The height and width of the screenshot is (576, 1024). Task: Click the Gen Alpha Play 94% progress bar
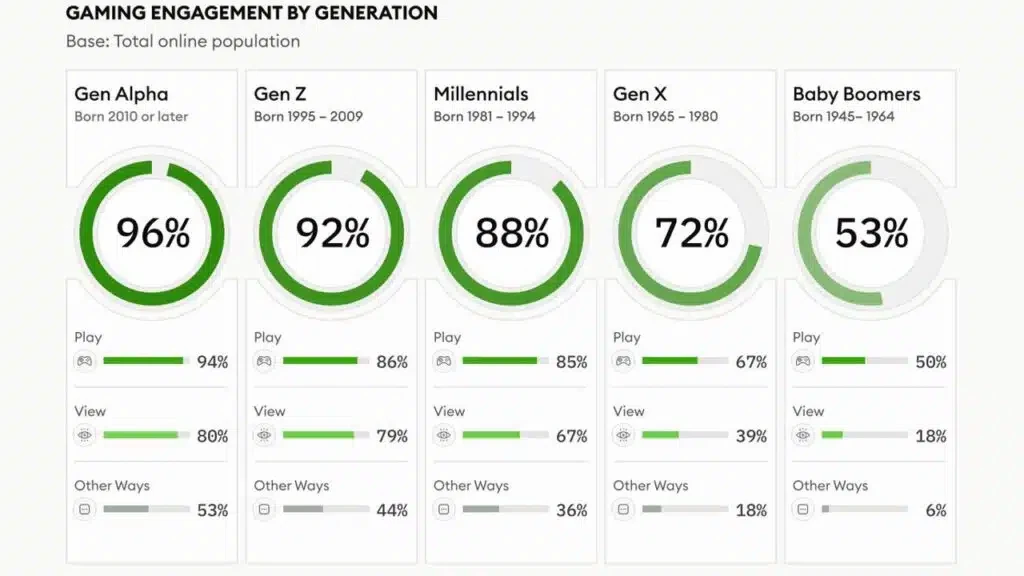pyautogui.click(x=146, y=361)
